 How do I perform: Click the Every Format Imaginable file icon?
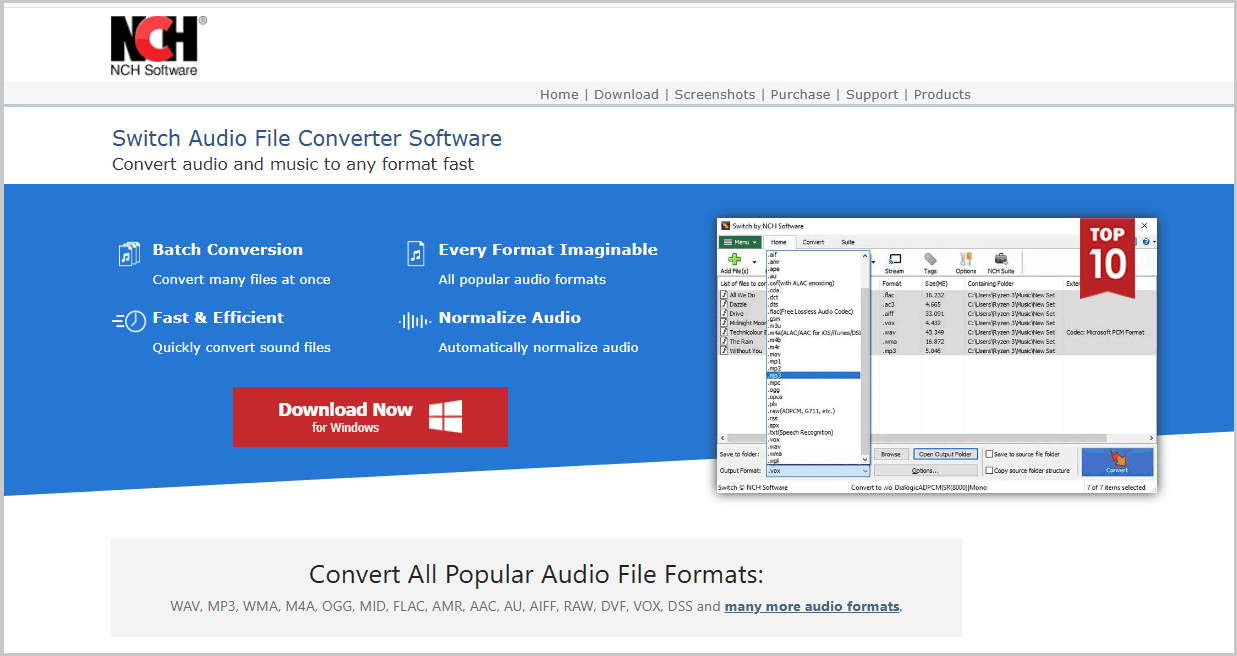pos(416,254)
